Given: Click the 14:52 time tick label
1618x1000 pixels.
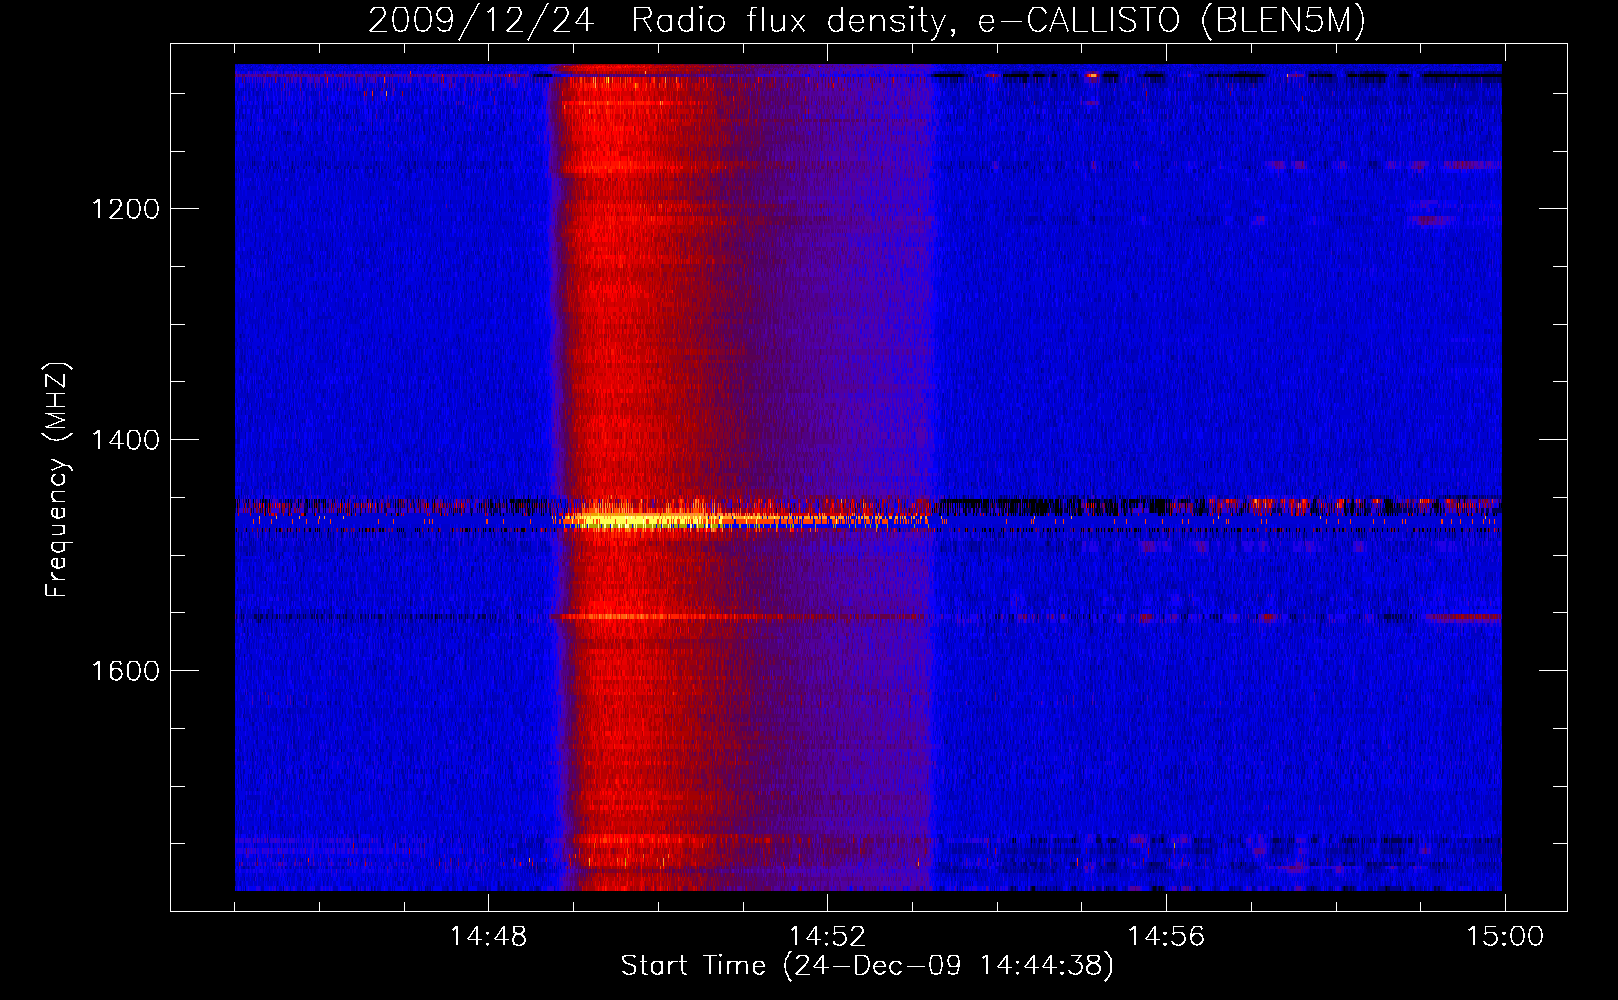Looking at the screenshot, I should tap(827, 937).
